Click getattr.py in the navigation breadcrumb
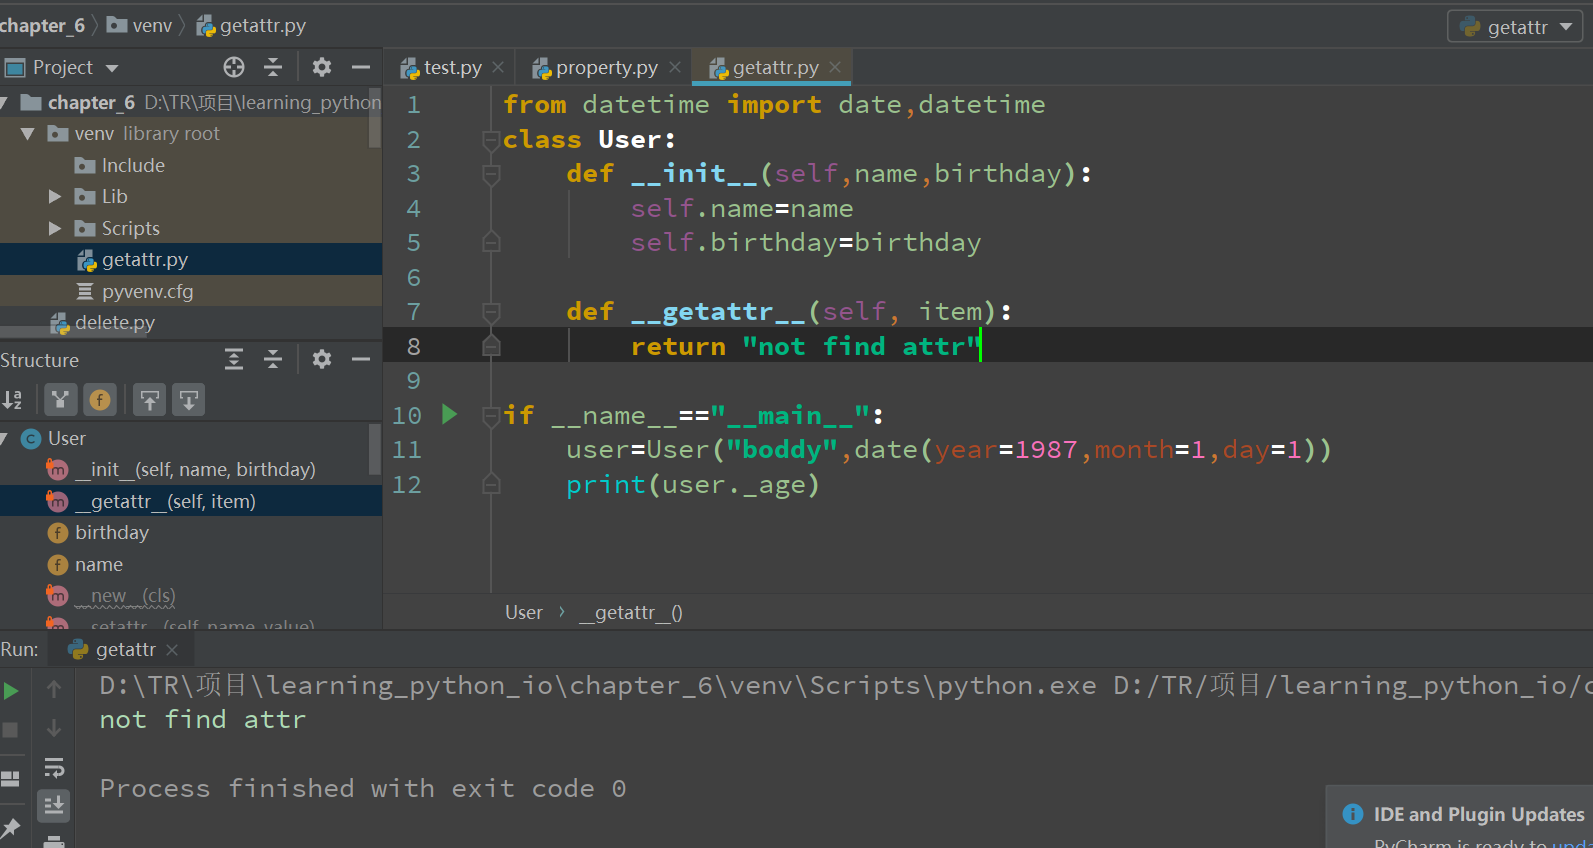The height and width of the screenshot is (848, 1593). coord(252,26)
